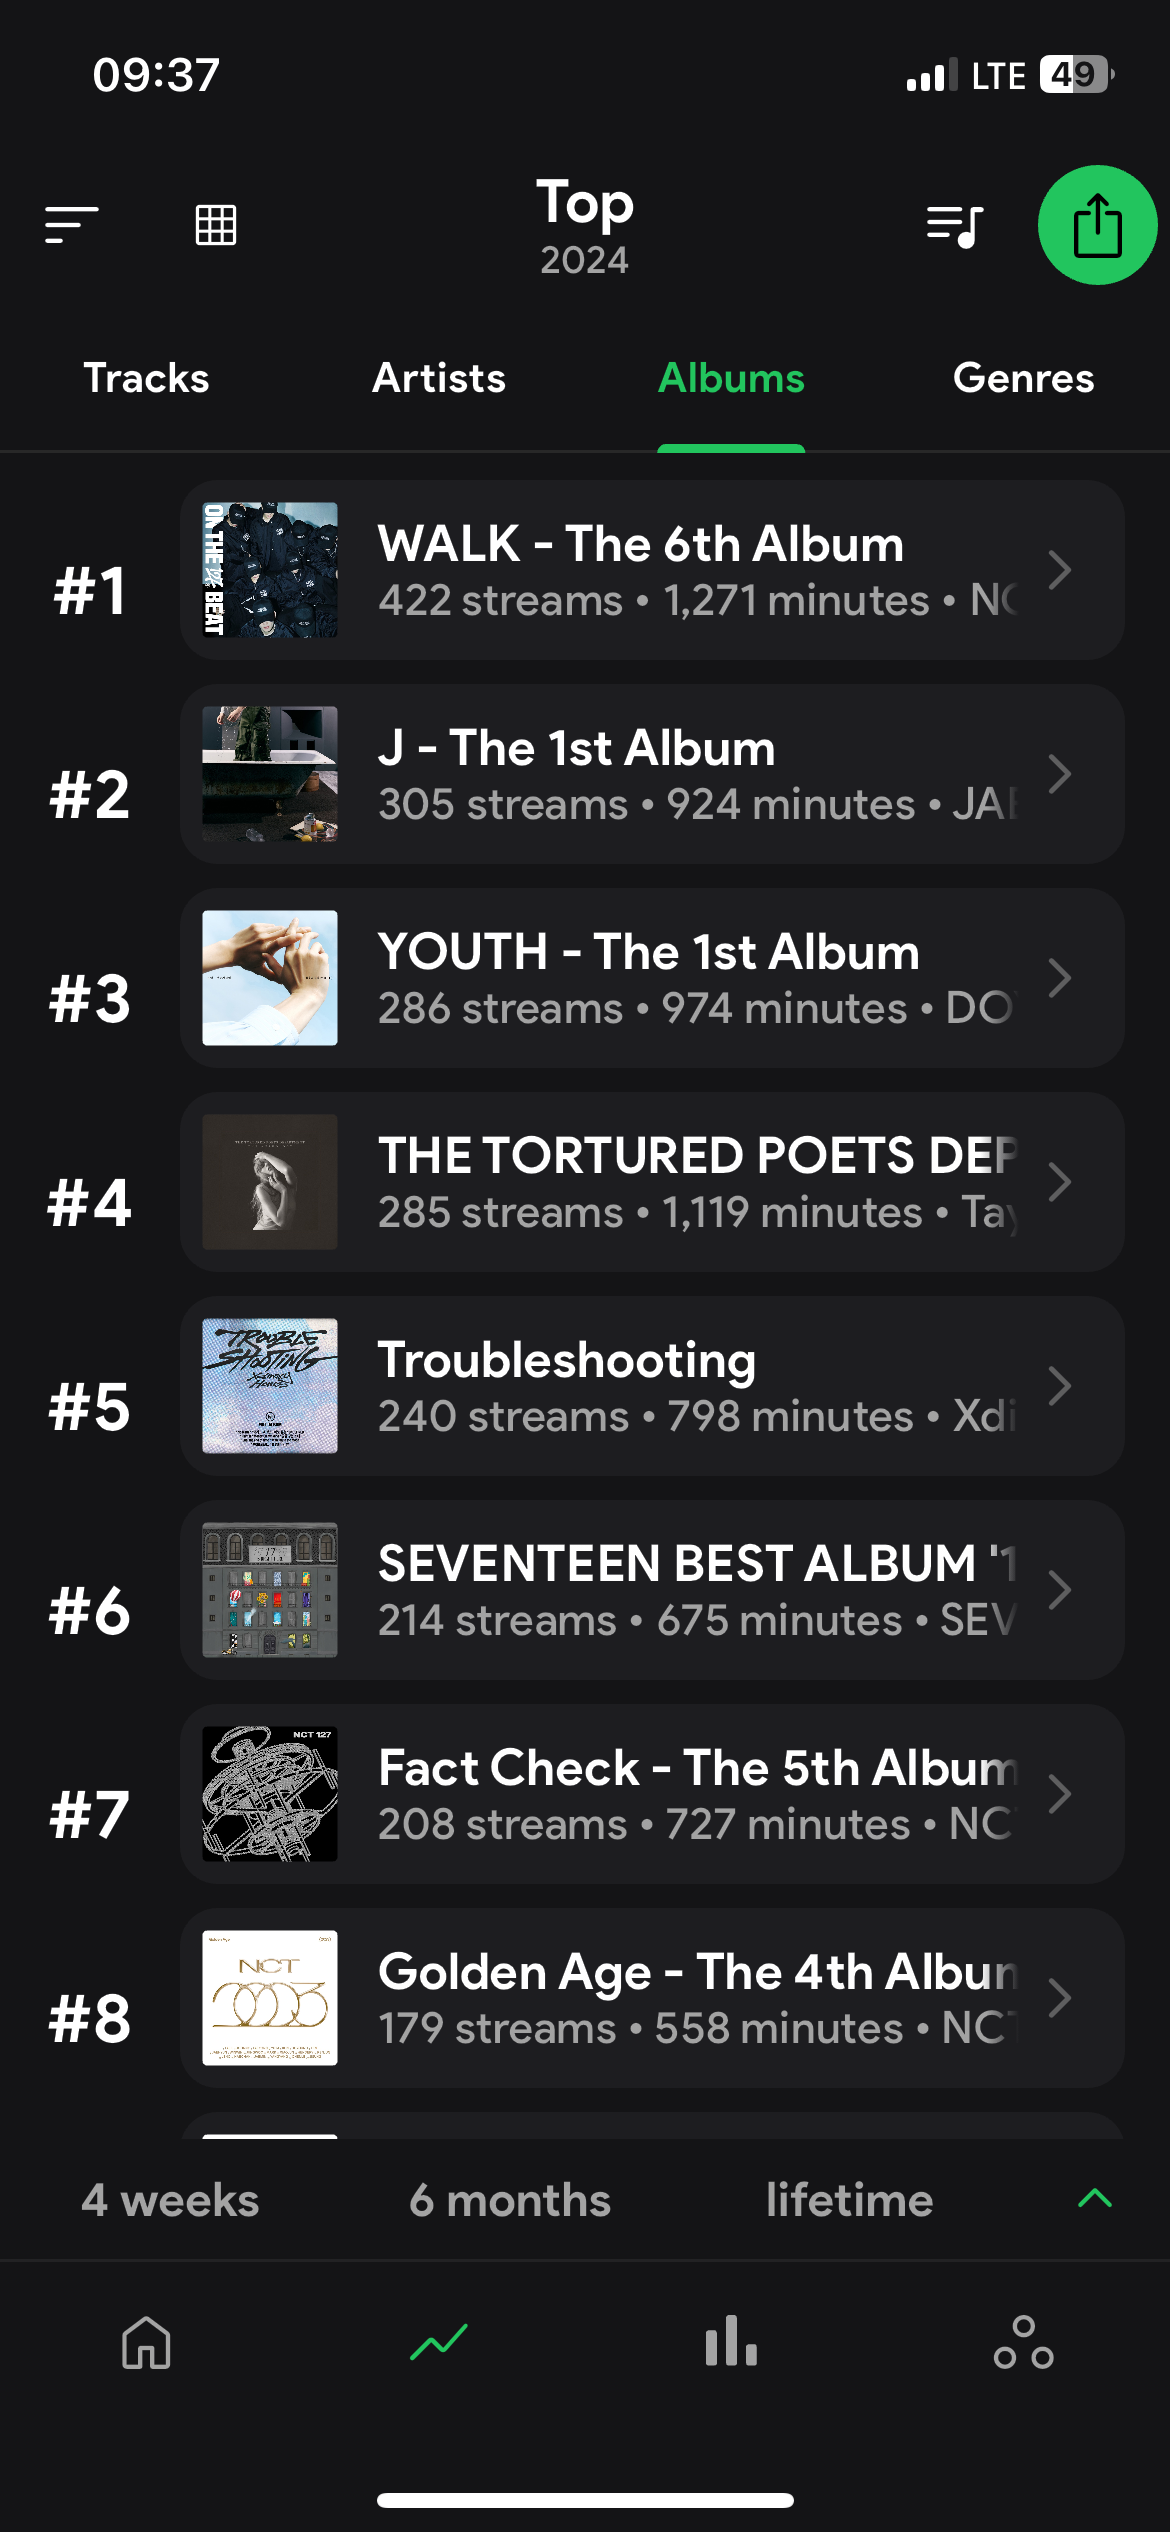Switch to the Tracks tab
1170x2532 pixels.
click(x=146, y=379)
